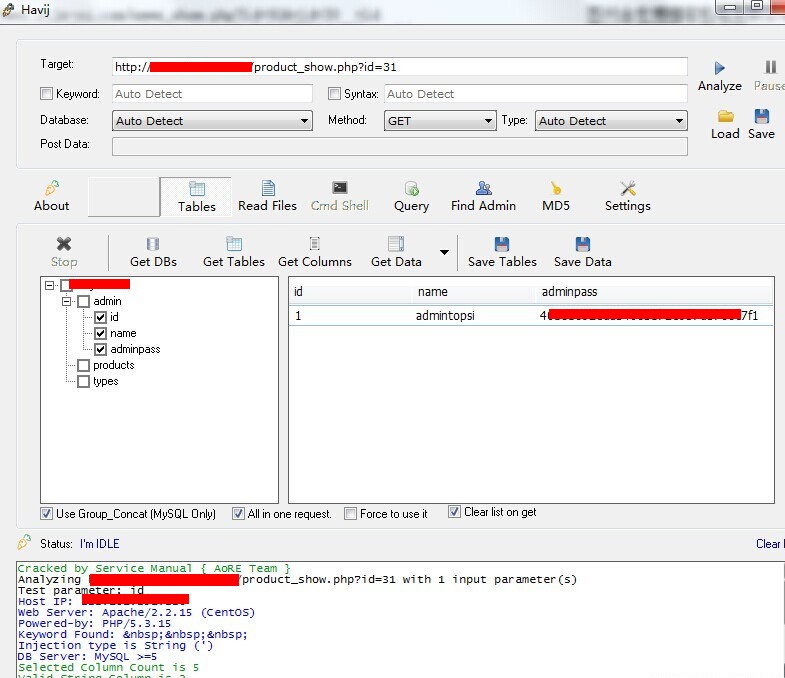Open the Get Data dropdown arrow
The image size is (785, 678).
coord(444,252)
